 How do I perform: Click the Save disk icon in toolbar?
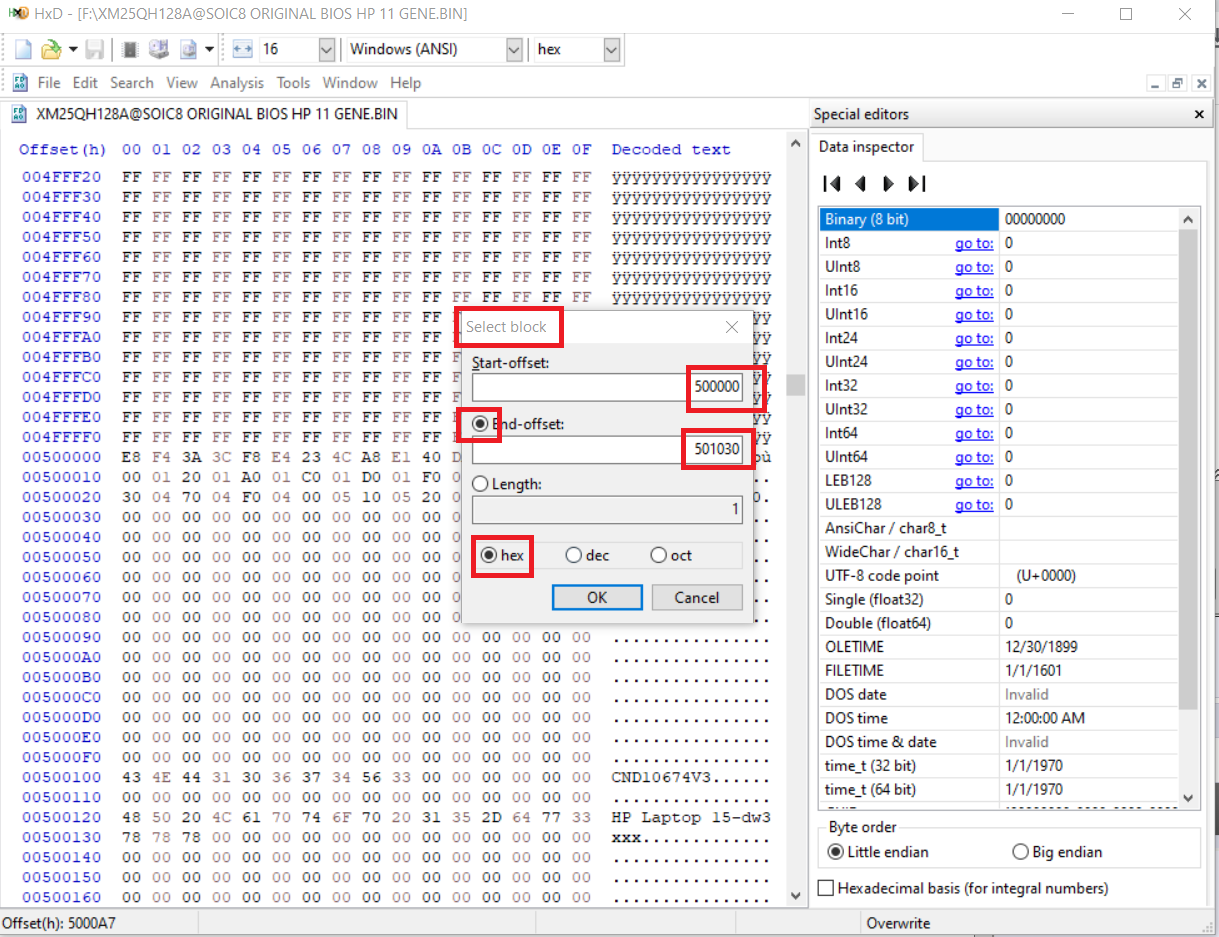point(95,49)
